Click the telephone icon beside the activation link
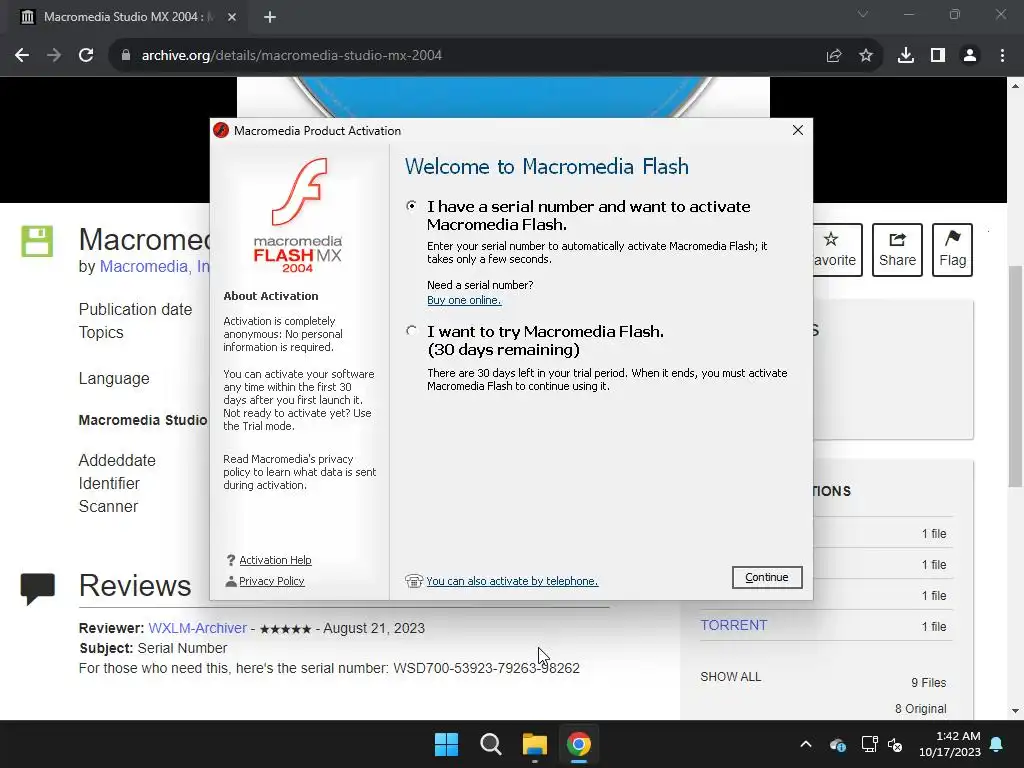 pyautogui.click(x=413, y=581)
